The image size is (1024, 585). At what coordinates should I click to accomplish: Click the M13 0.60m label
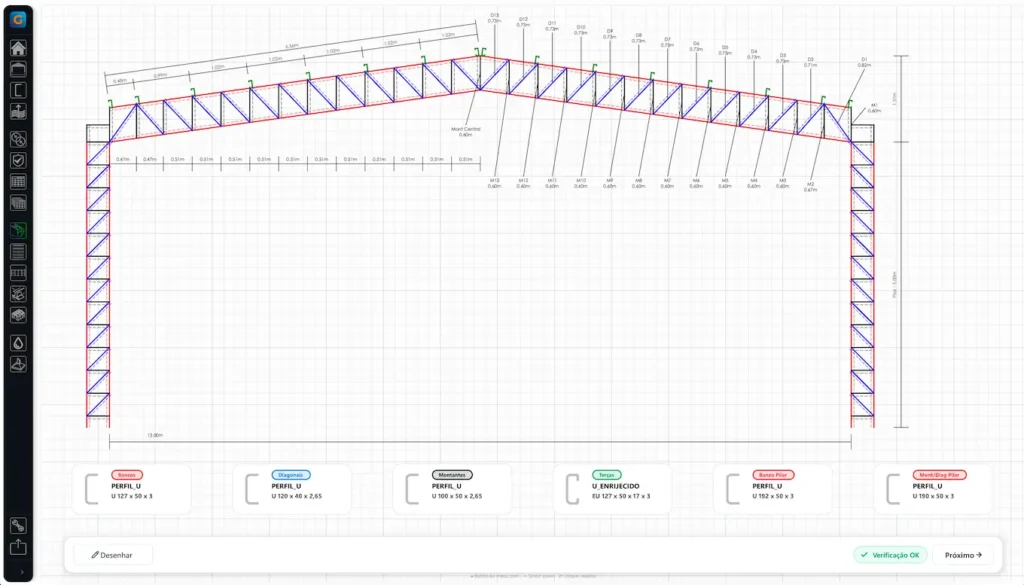coord(494,183)
